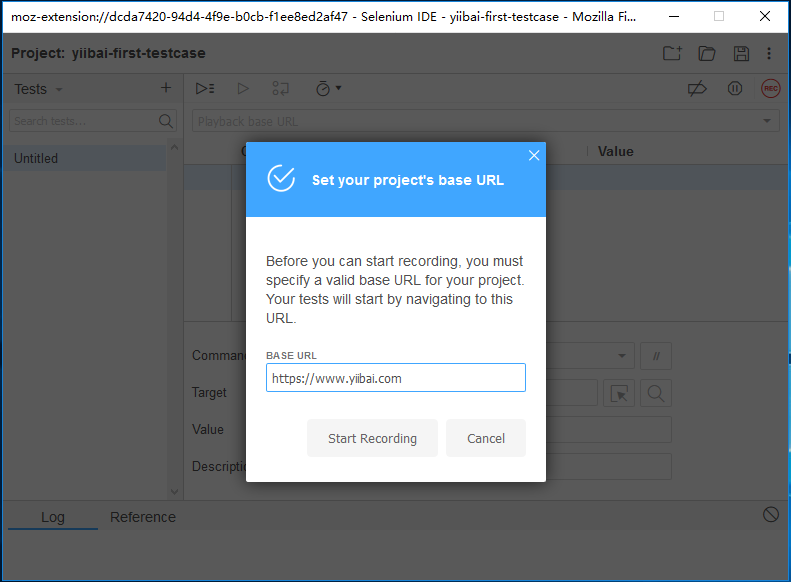Expand the Tests dropdown arrow

tap(59, 90)
